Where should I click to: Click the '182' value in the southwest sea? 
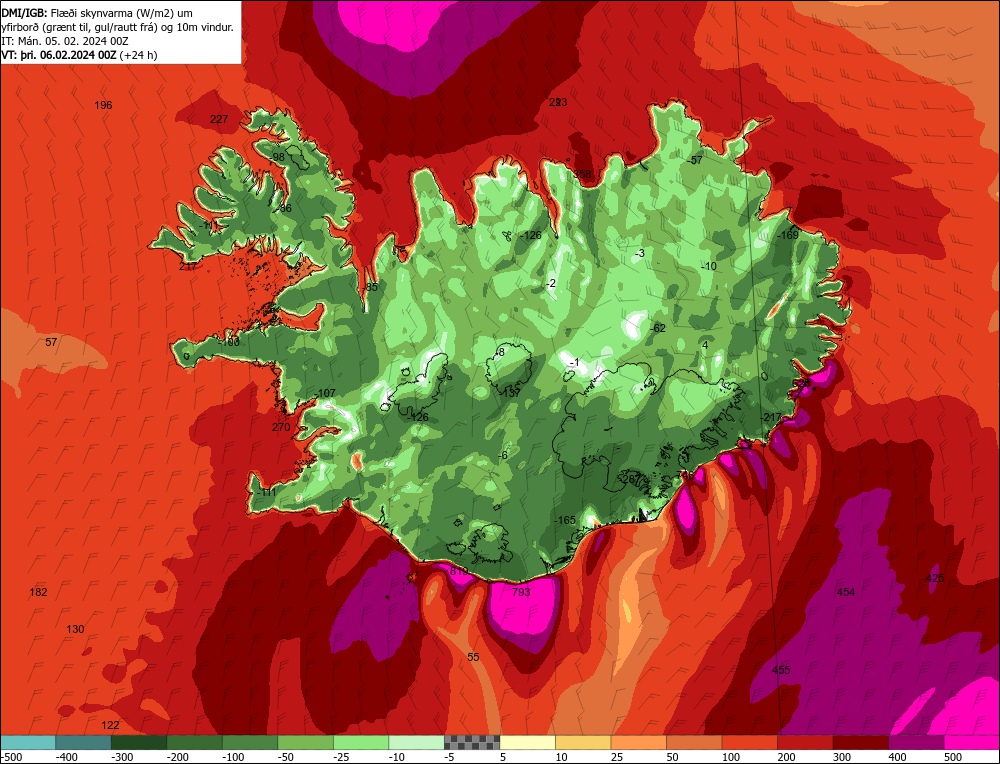pyautogui.click(x=38, y=592)
